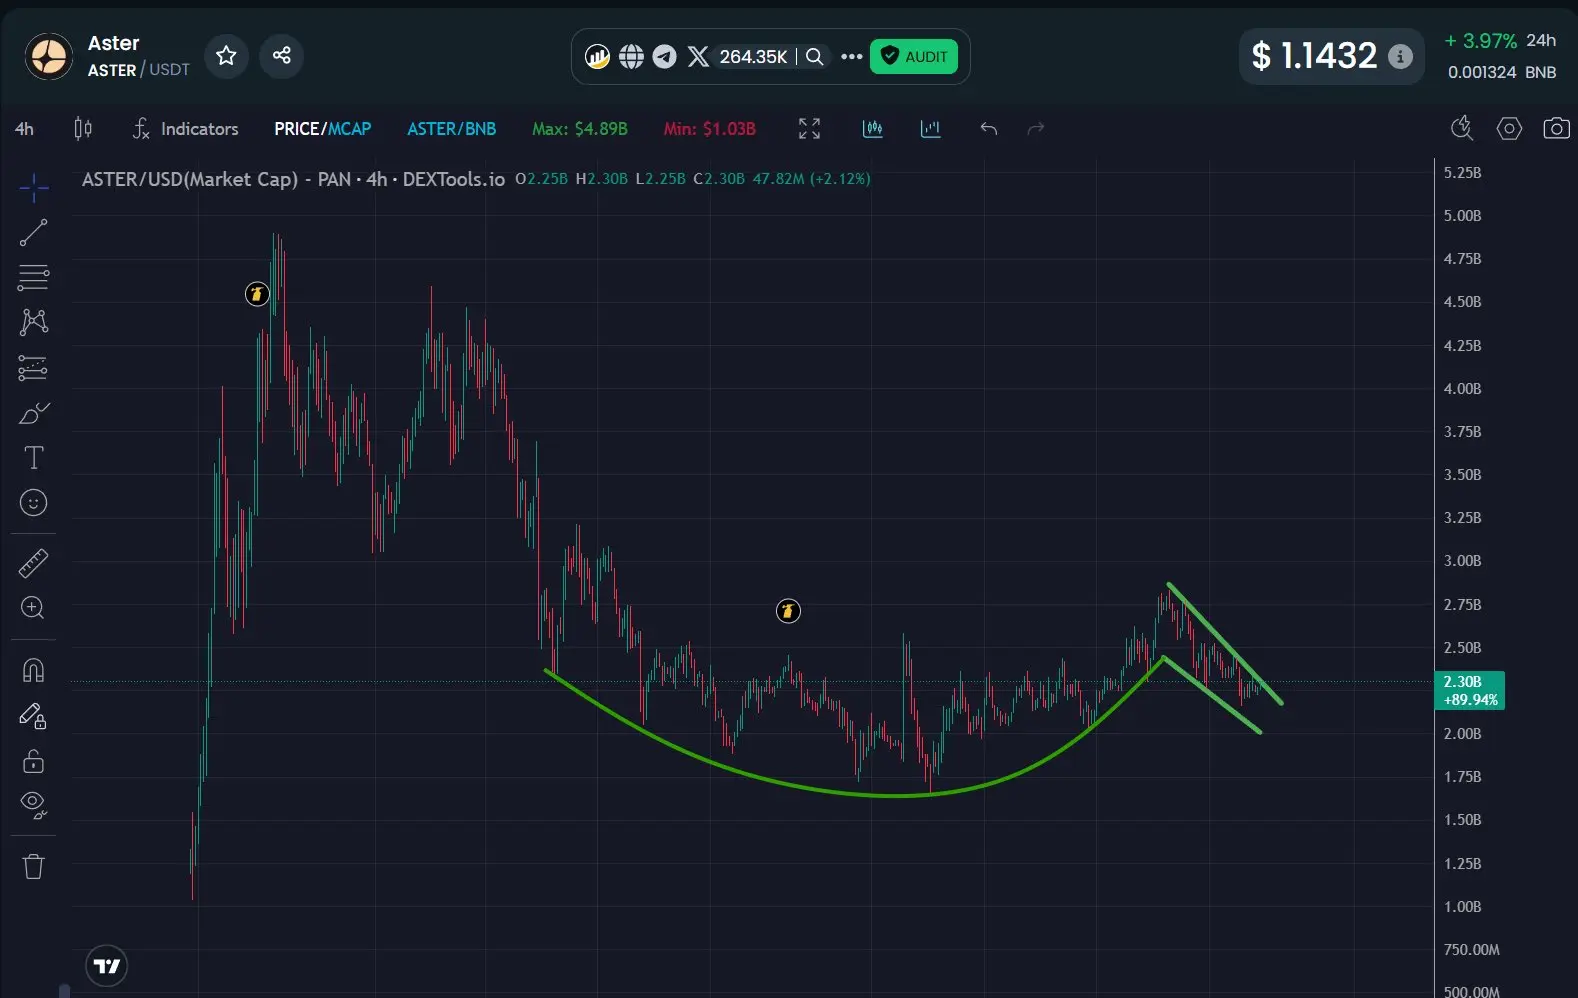Click the Max: $4.89B label
This screenshot has width=1578, height=998.
[580, 129]
